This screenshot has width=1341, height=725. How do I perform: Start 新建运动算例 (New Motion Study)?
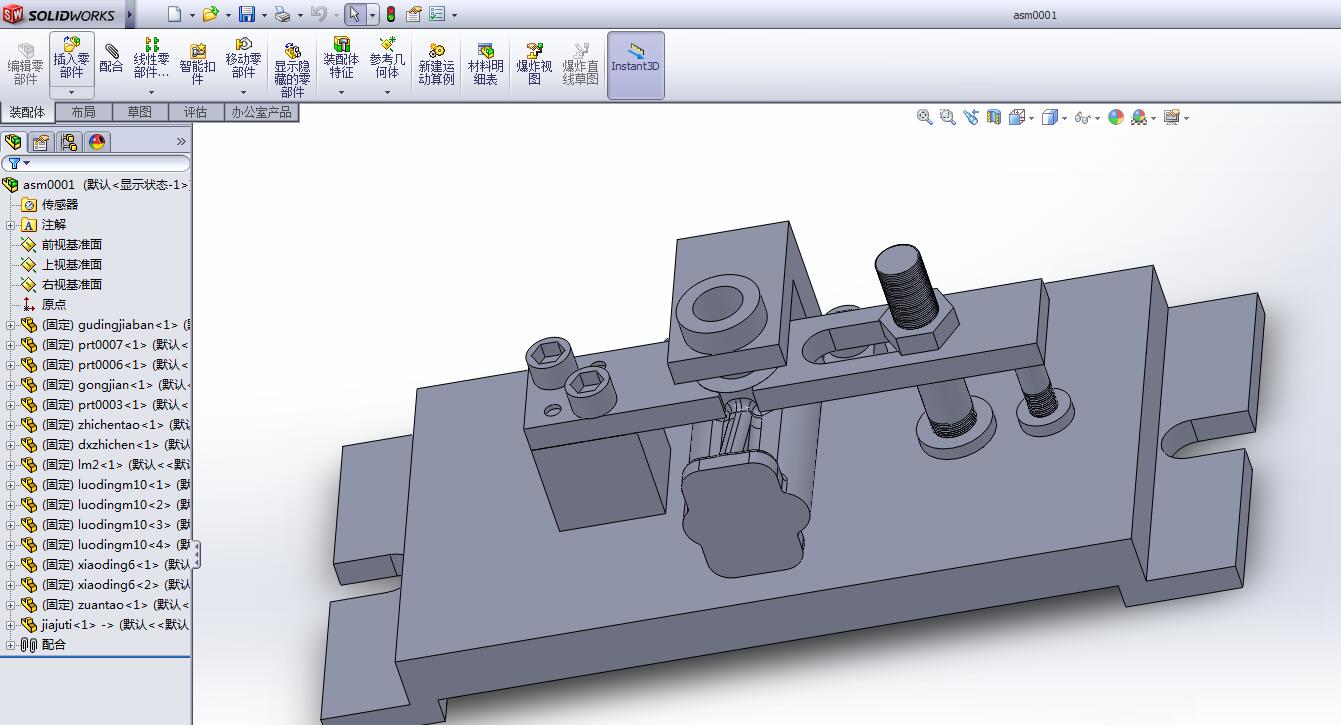coord(436,62)
